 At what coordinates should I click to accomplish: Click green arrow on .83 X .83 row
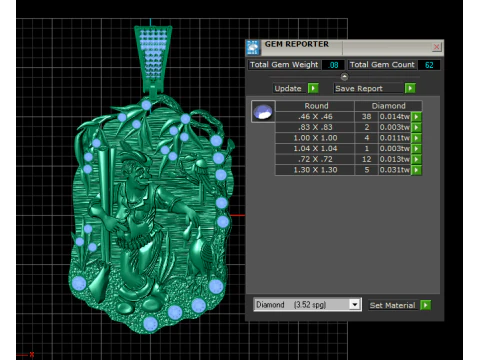click(416, 127)
